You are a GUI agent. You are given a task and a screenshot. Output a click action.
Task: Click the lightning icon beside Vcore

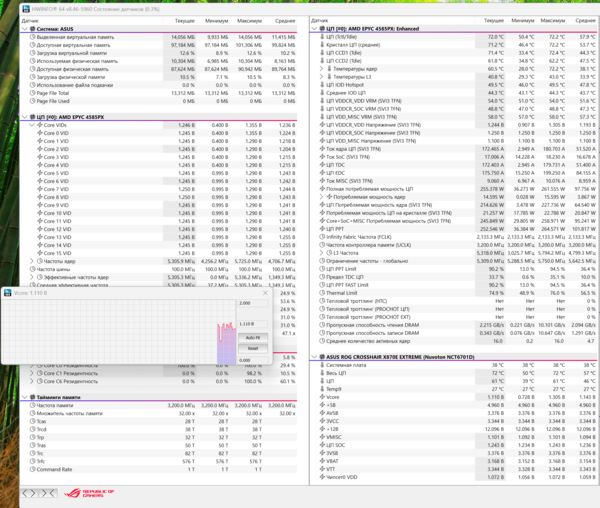[322, 397]
